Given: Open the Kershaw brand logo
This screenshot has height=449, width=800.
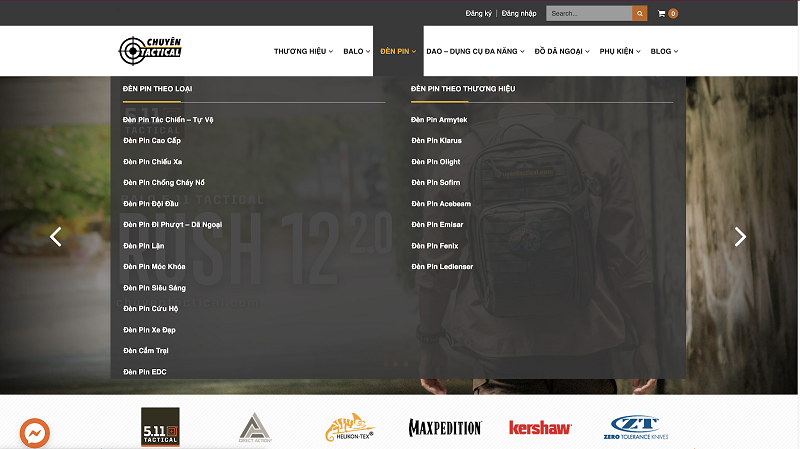Looking at the screenshot, I should click(x=540, y=428).
